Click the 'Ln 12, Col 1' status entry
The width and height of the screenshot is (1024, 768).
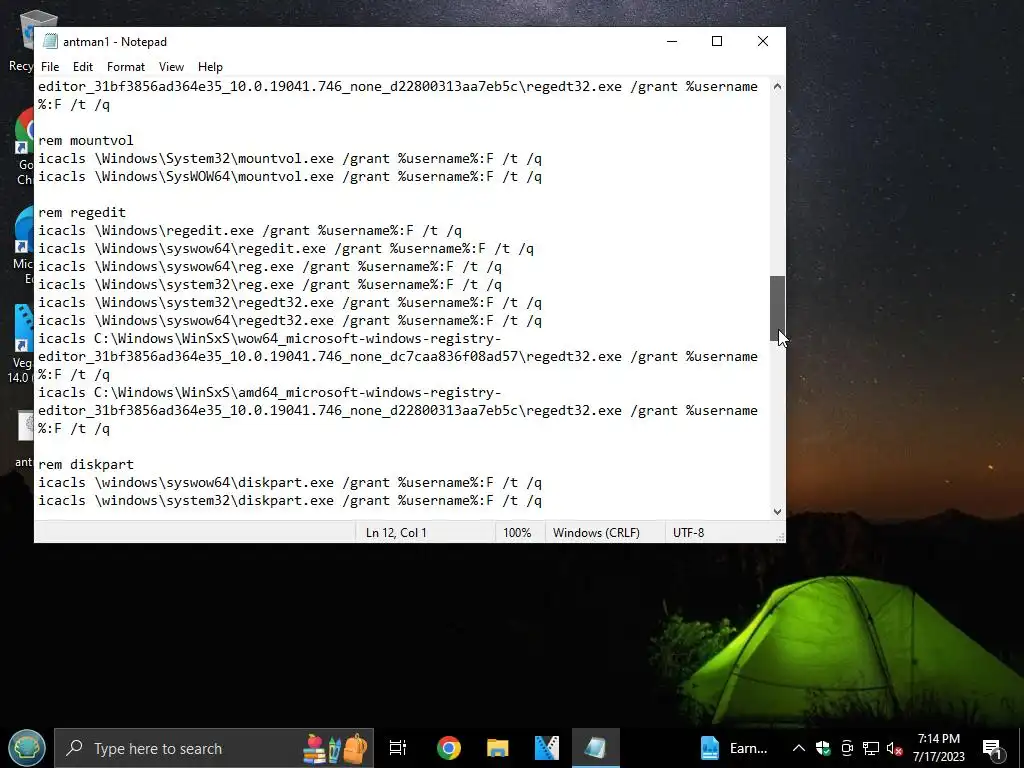click(396, 533)
